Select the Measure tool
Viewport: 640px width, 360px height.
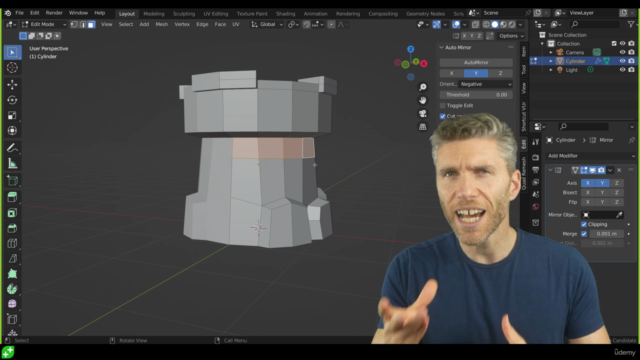click(x=12, y=164)
